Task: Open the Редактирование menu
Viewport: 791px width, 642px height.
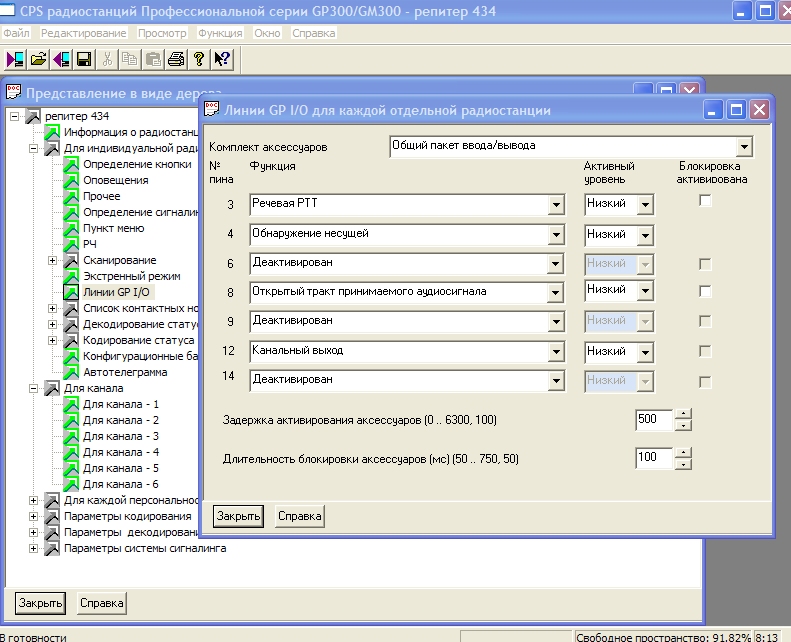Action: coord(83,33)
